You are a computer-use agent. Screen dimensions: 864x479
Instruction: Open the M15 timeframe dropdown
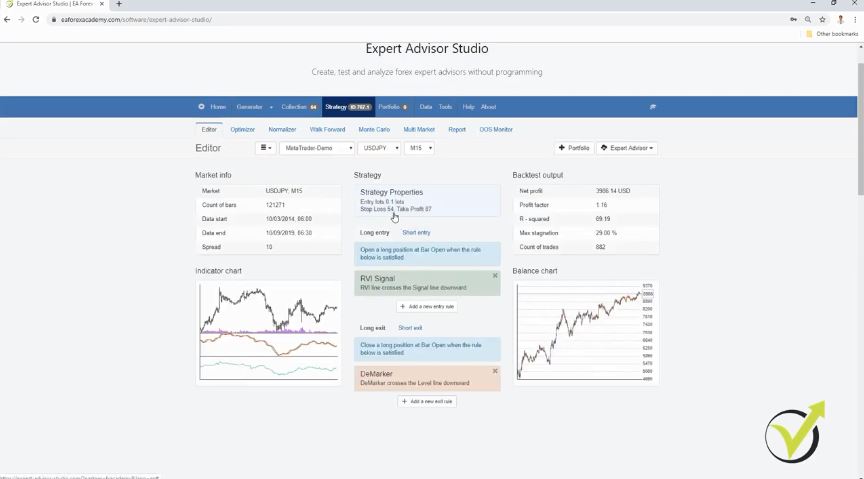419,148
